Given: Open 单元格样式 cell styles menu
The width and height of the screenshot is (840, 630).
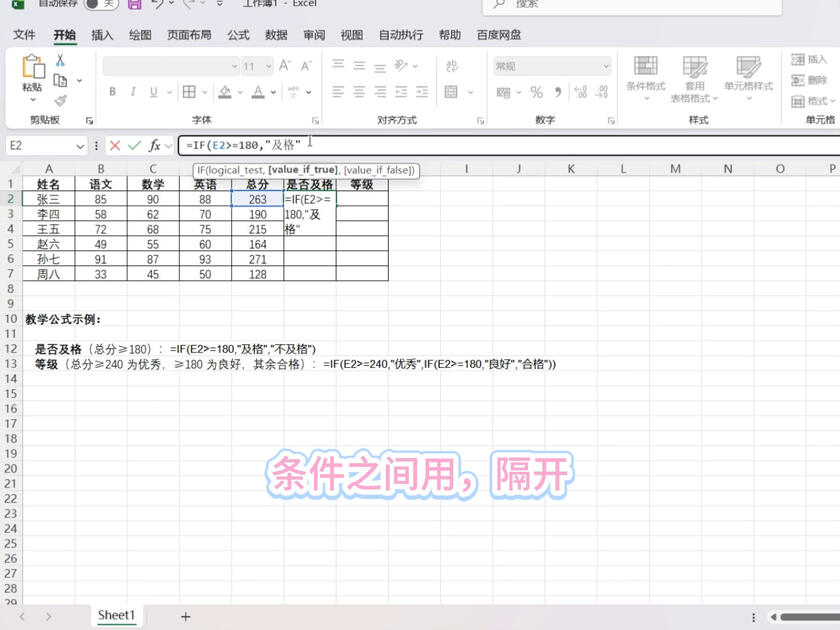Looking at the screenshot, I should (748, 78).
